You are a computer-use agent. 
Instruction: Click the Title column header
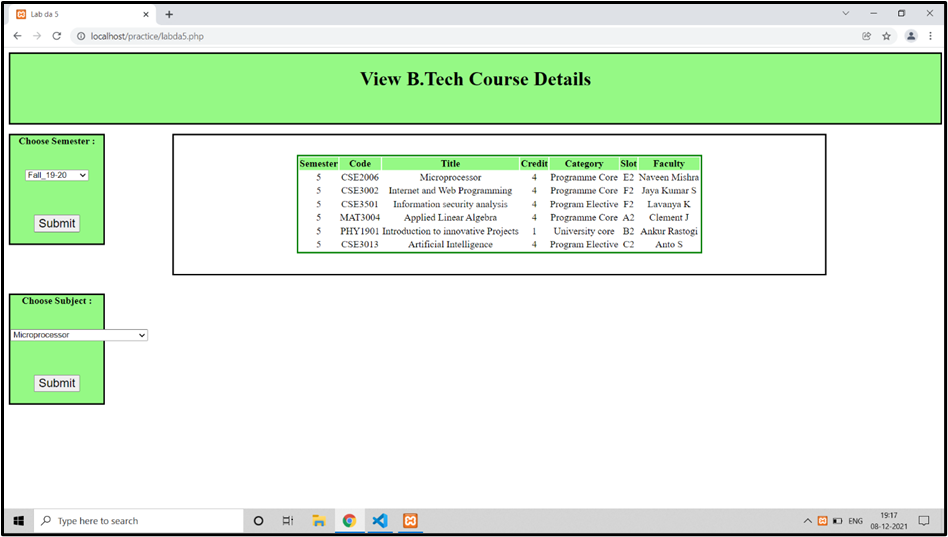coord(450,163)
